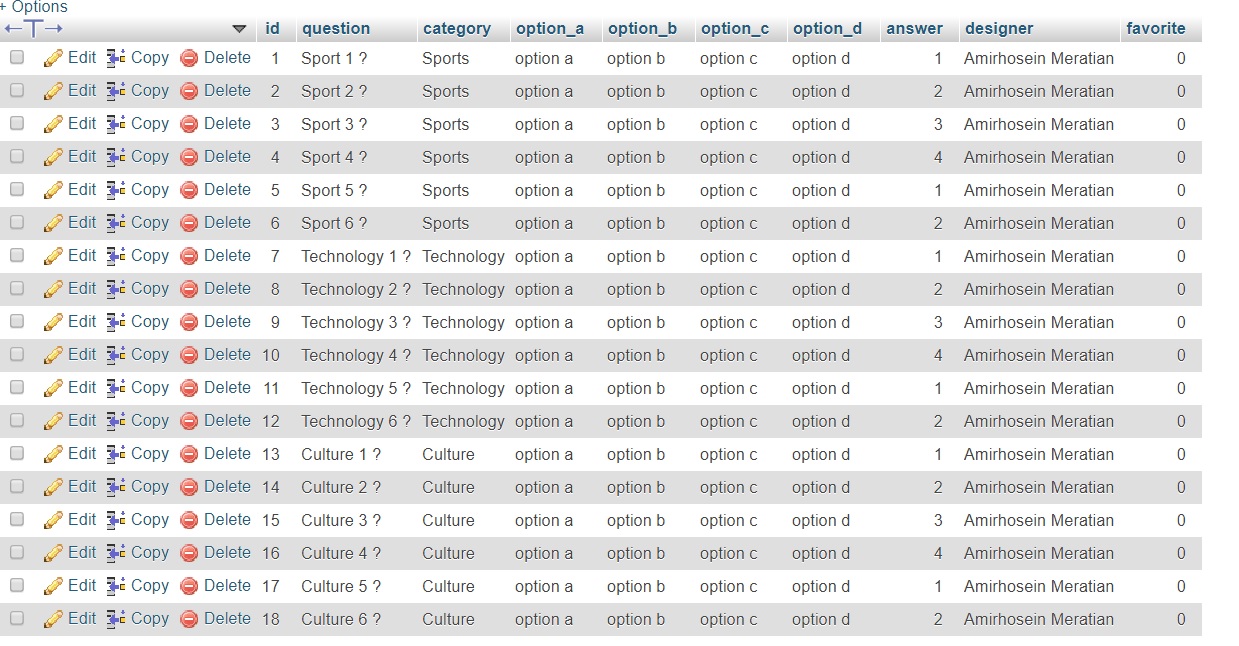Click the red Delete icon for Sport 5 row
Image resolution: width=1239 pixels, height=646 pixels.
coord(189,190)
